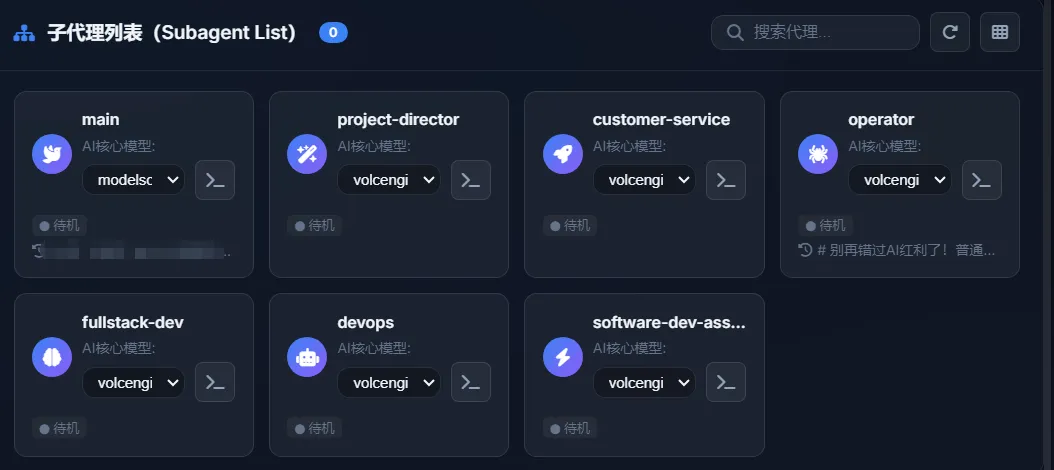The width and height of the screenshot is (1054, 470).
Task: Select the customer-service agent title
Action: pos(661,120)
